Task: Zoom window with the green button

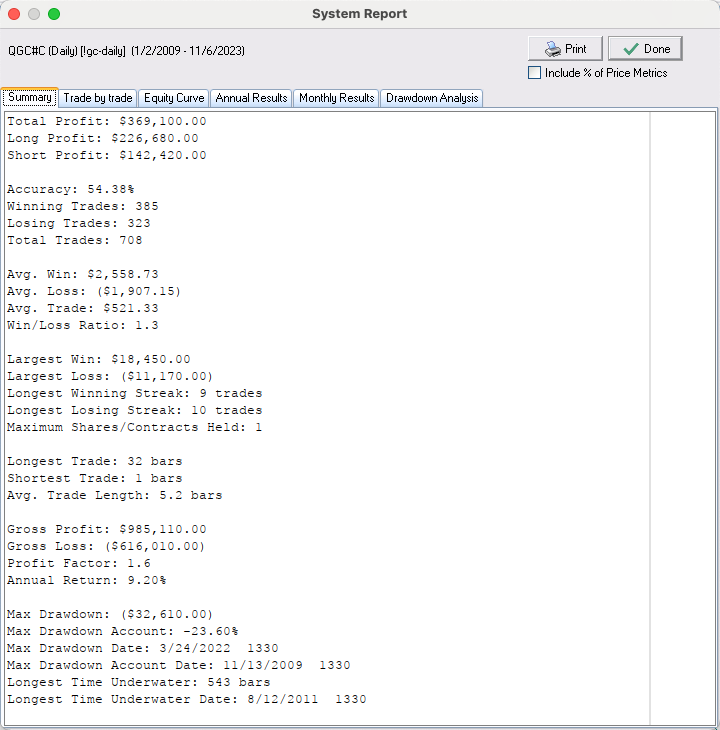Action: [54, 14]
